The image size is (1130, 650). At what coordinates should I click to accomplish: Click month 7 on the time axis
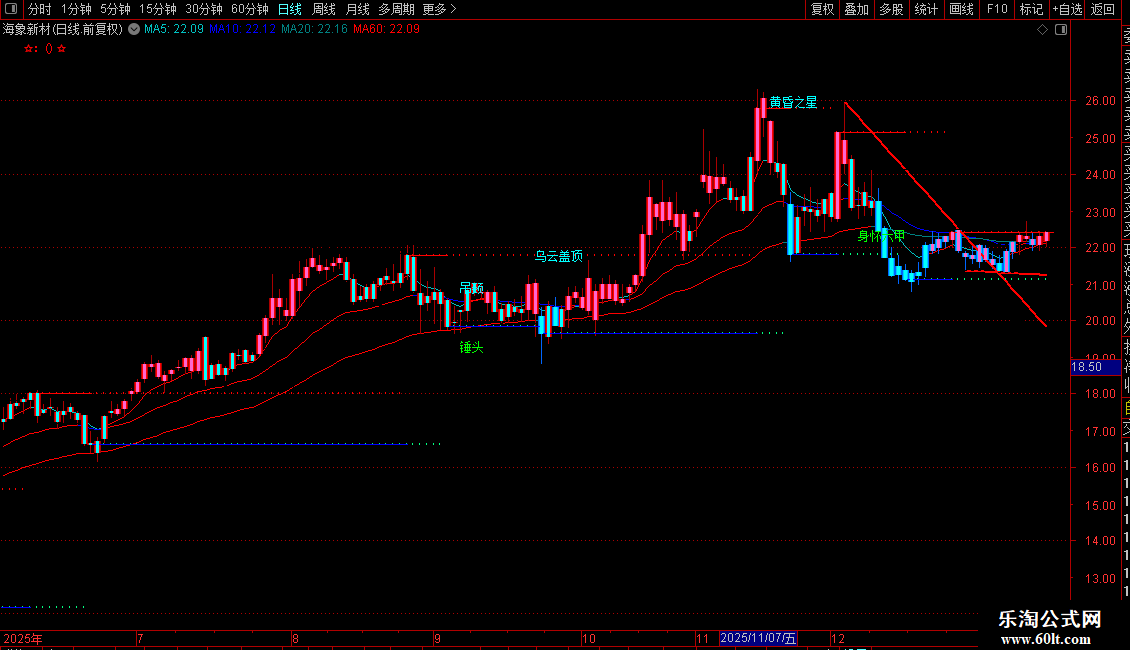pos(140,638)
